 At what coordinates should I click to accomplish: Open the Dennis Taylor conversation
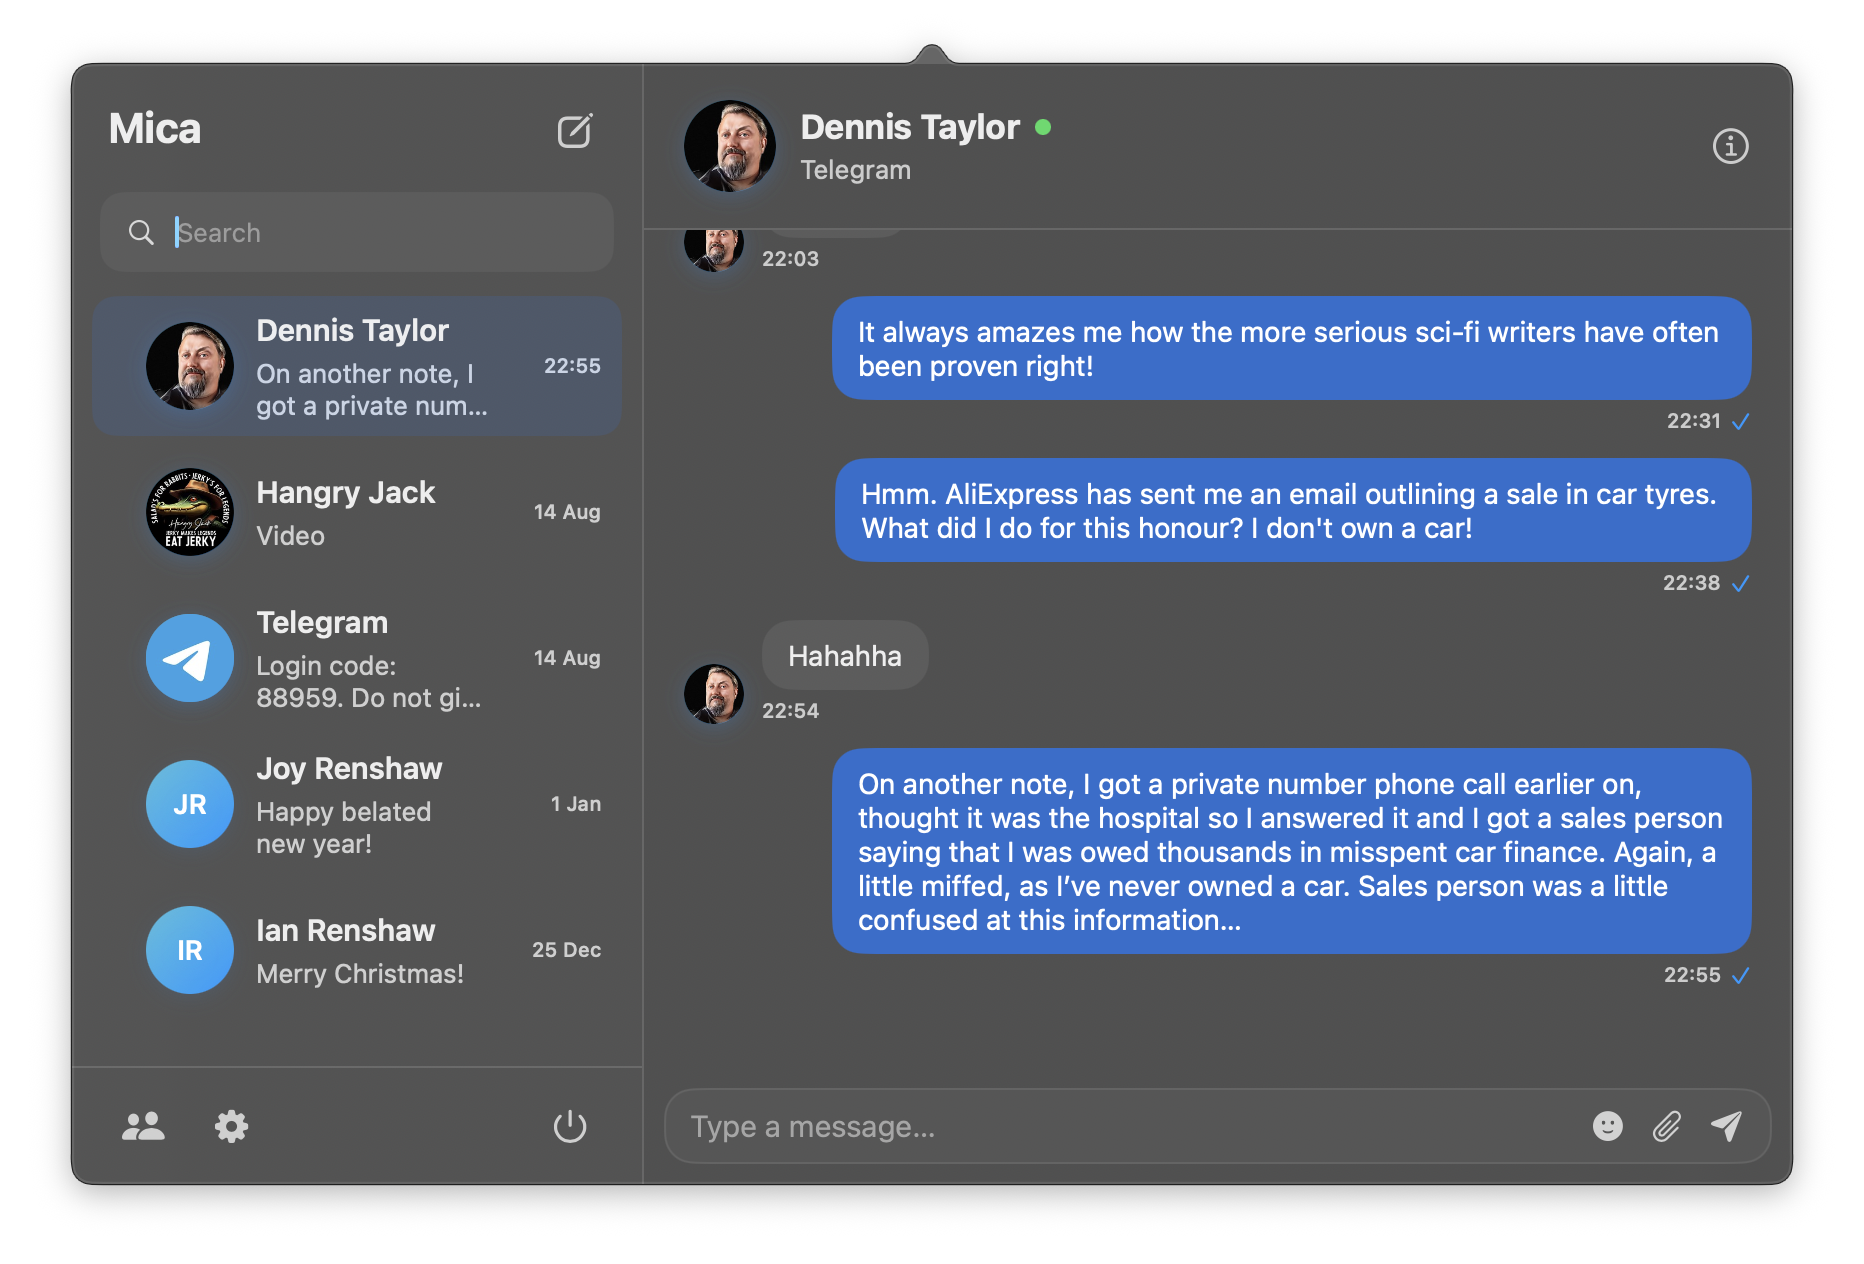(357, 366)
